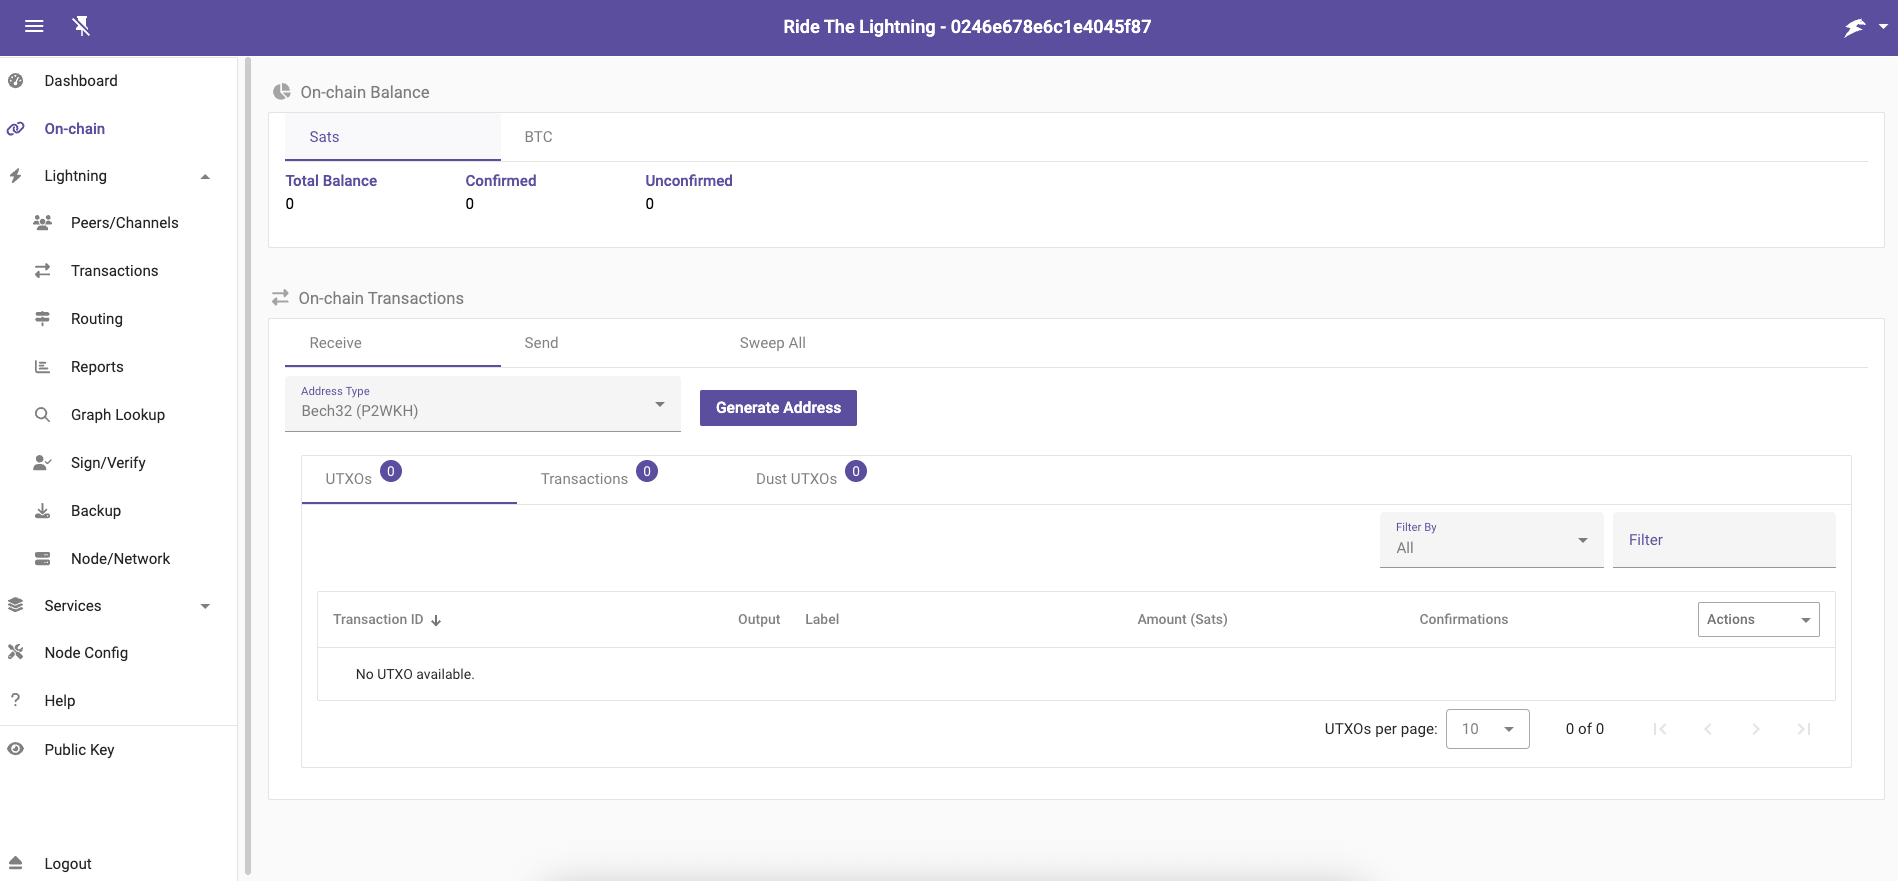The height and width of the screenshot is (881, 1898).
Task: Open Sign/Verify page
Action: pos(108,463)
